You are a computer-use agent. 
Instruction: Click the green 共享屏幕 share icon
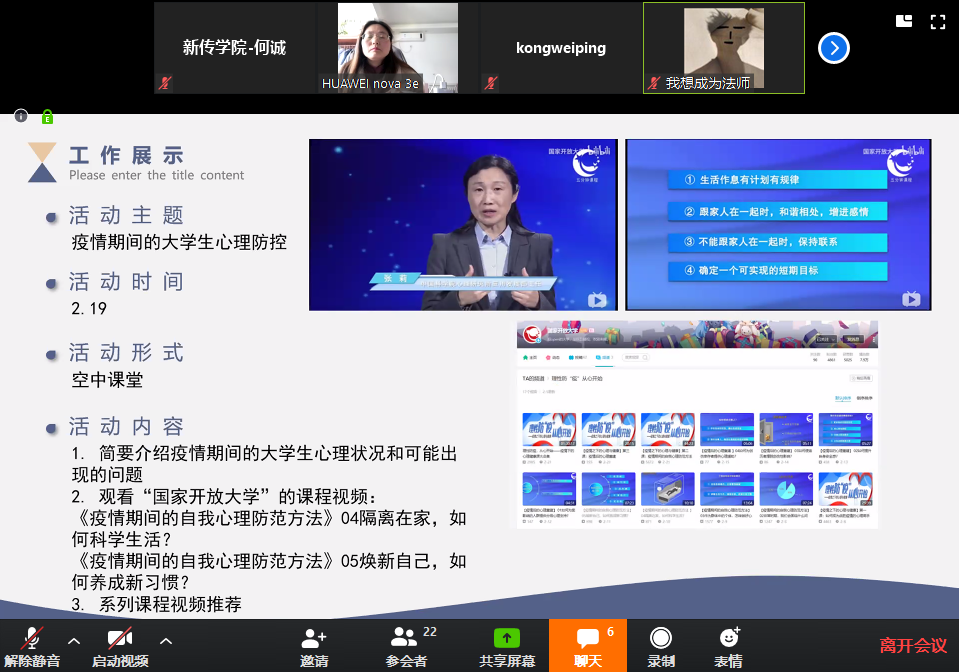pos(507,638)
